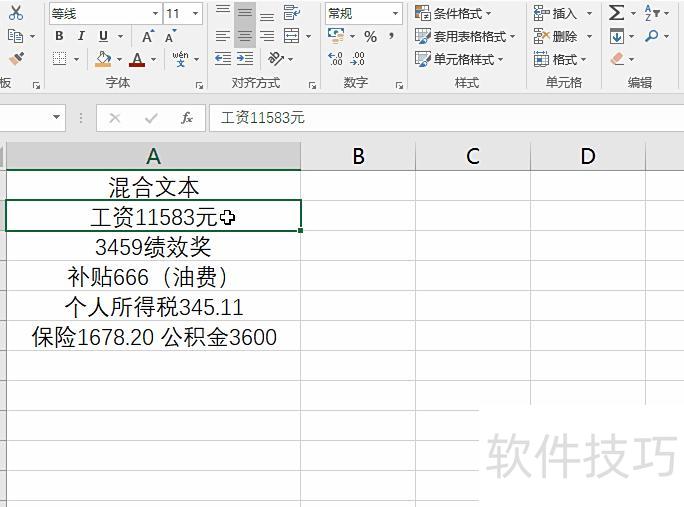
Task: Open underline style dropdown arrow
Action: pos(120,36)
